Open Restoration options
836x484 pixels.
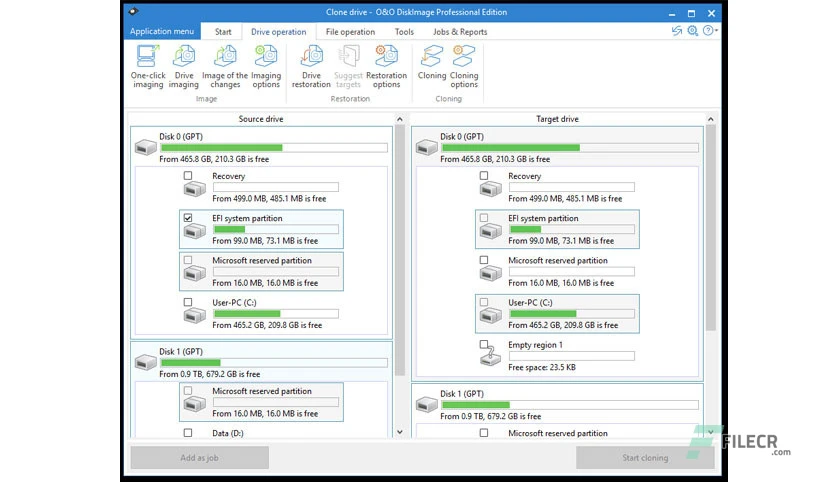point(387,67)
